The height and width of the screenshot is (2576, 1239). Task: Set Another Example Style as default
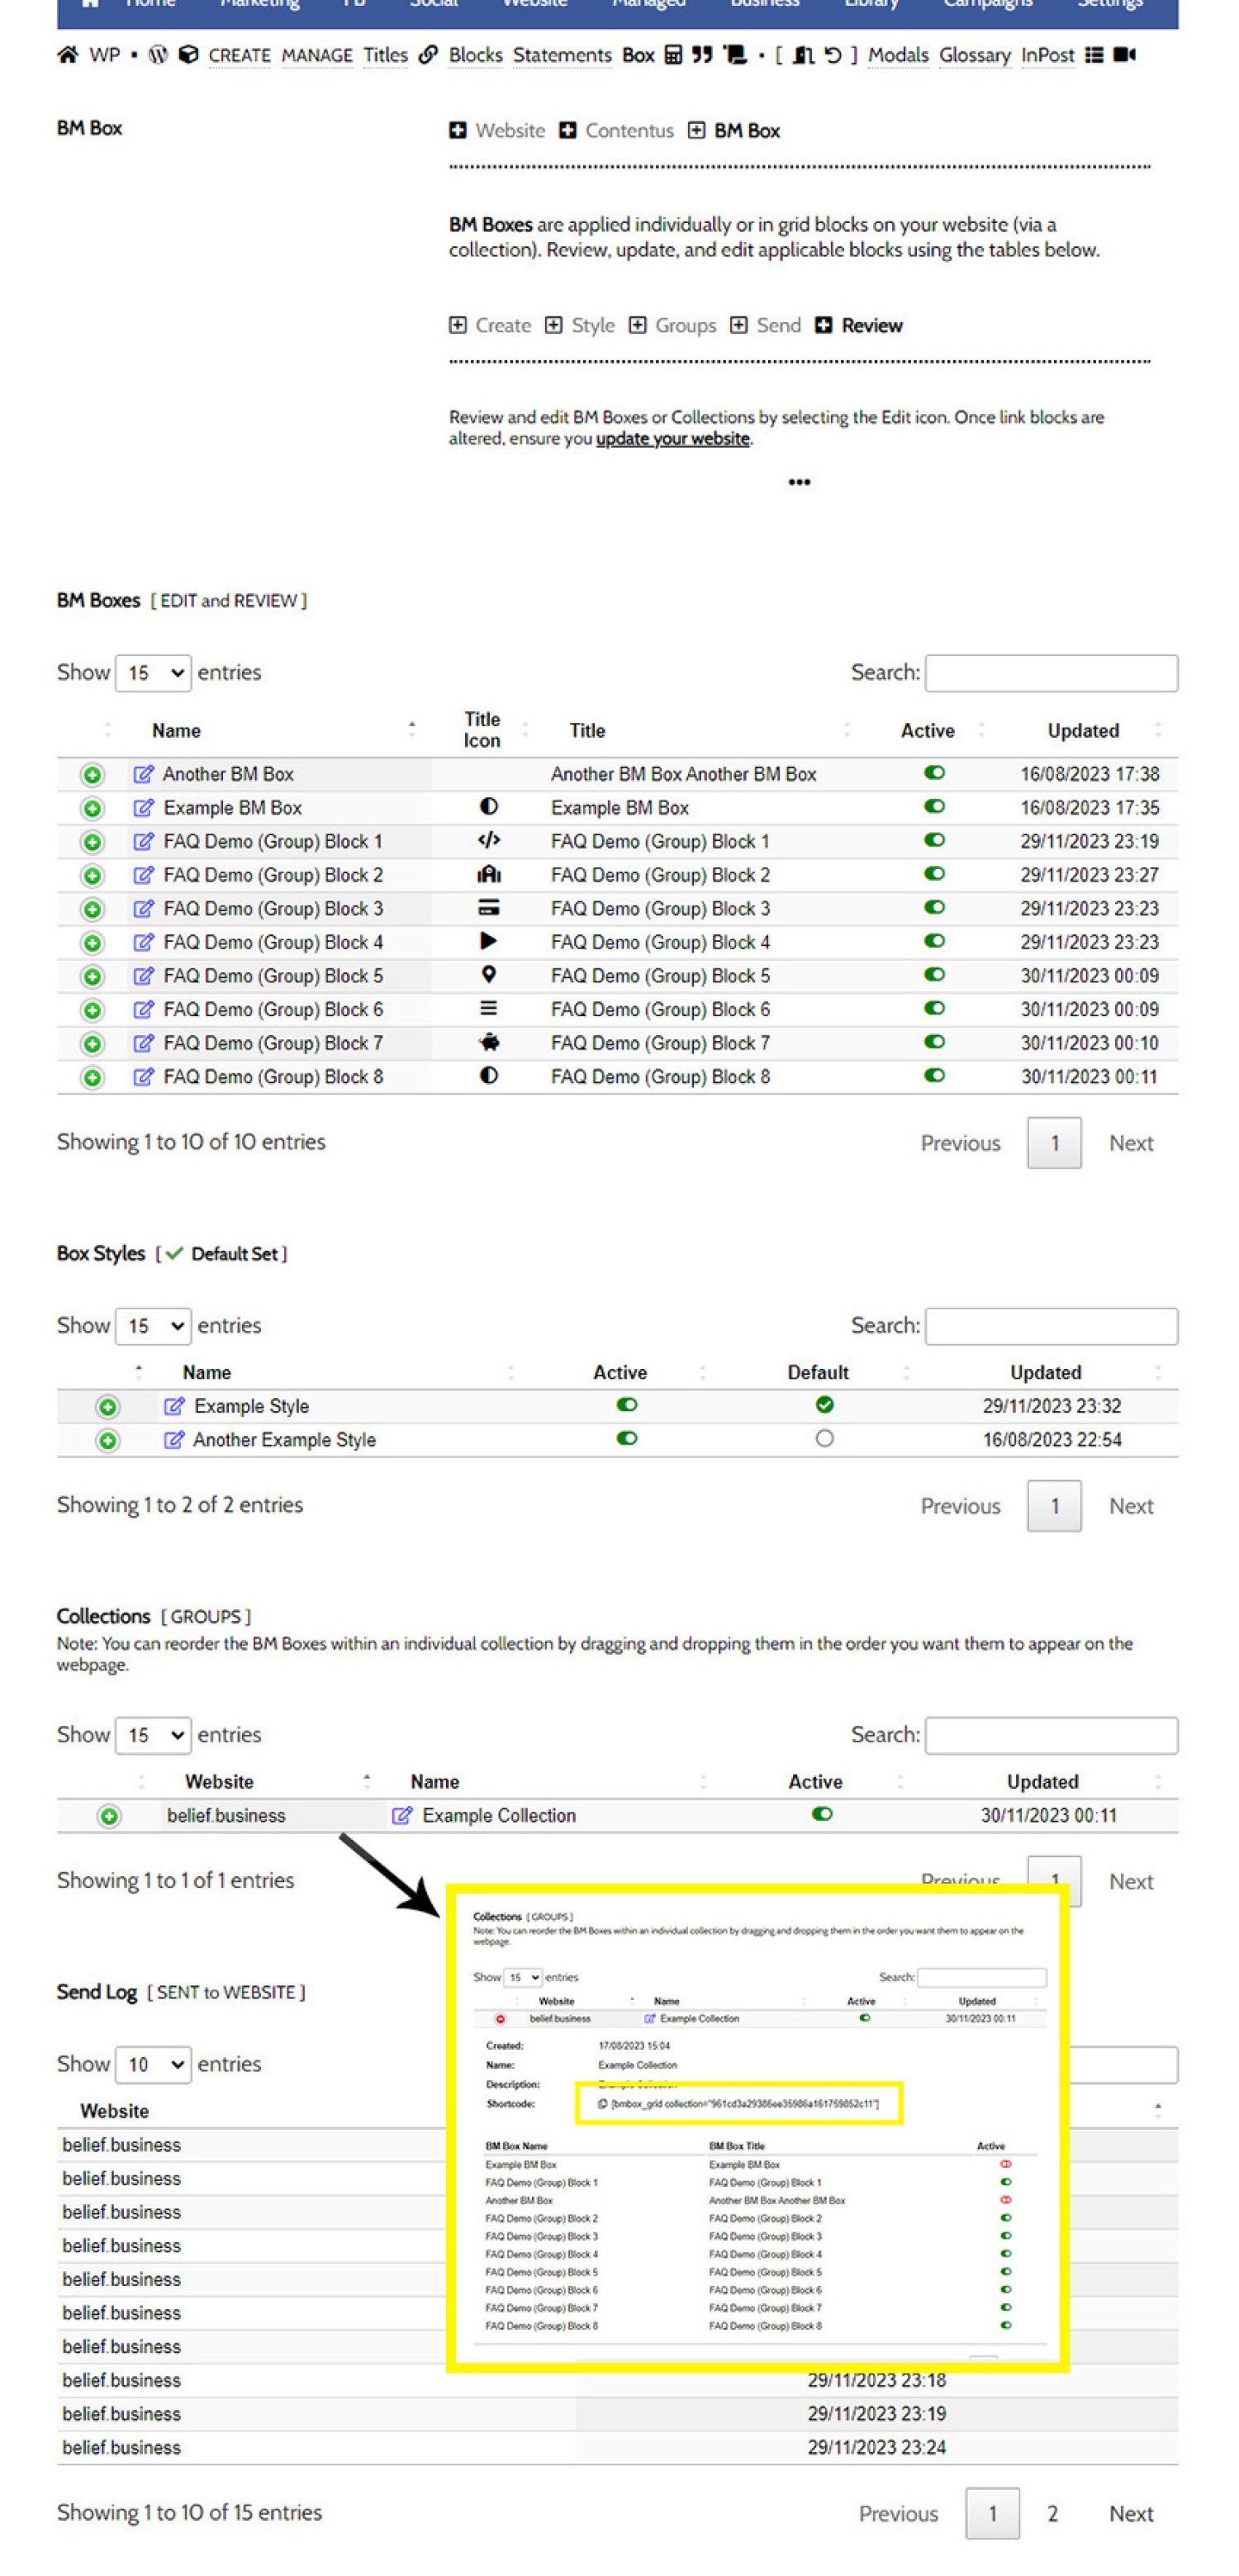(824, 1438)
